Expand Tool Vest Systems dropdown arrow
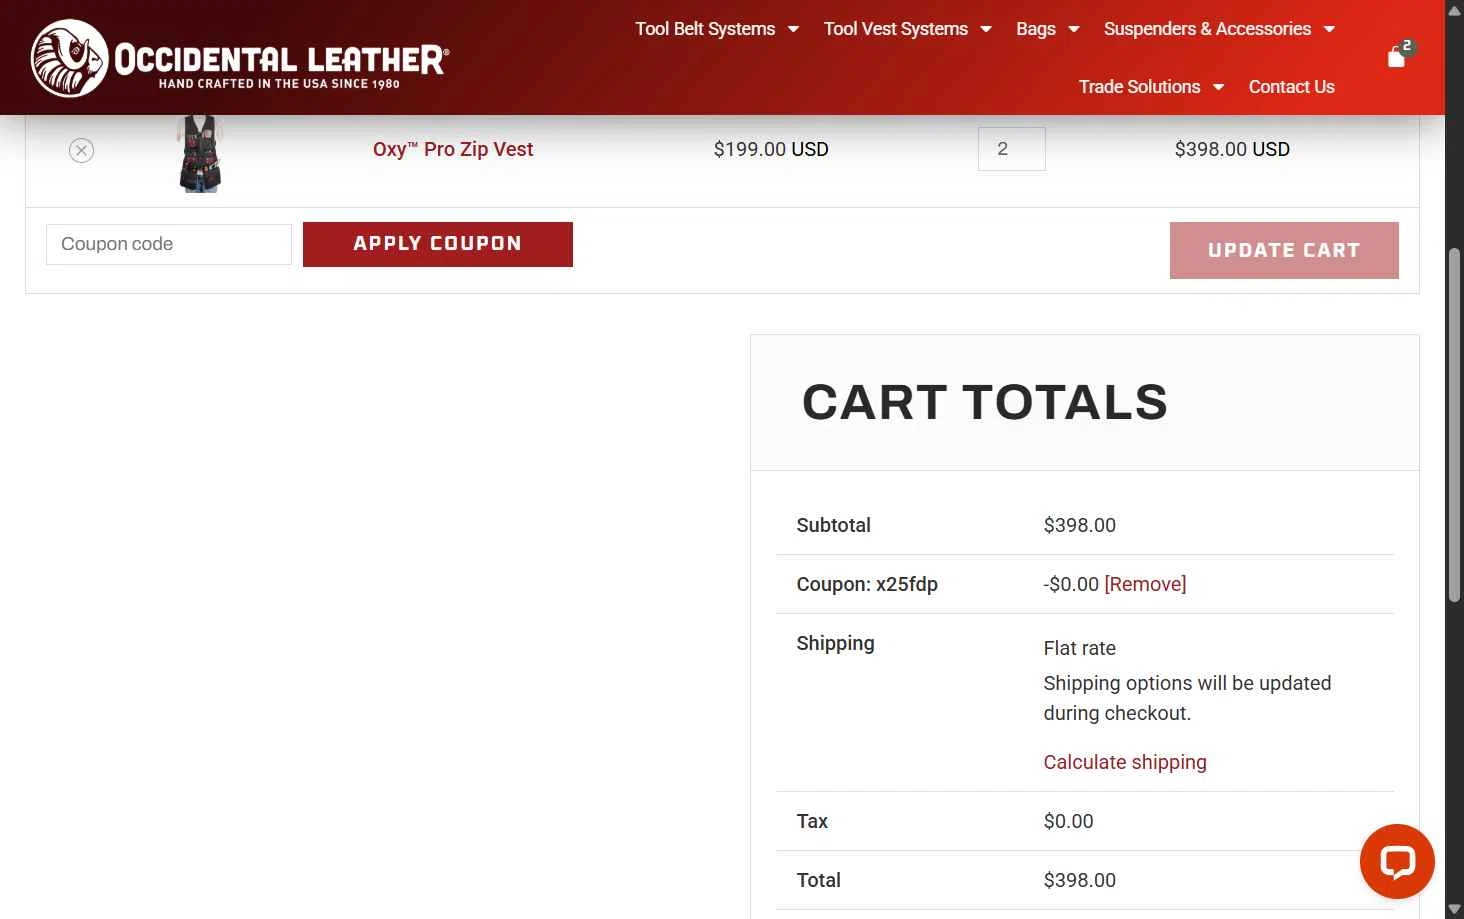The width and height of the screenshot is (1464, 919). [x=986, y=29]
